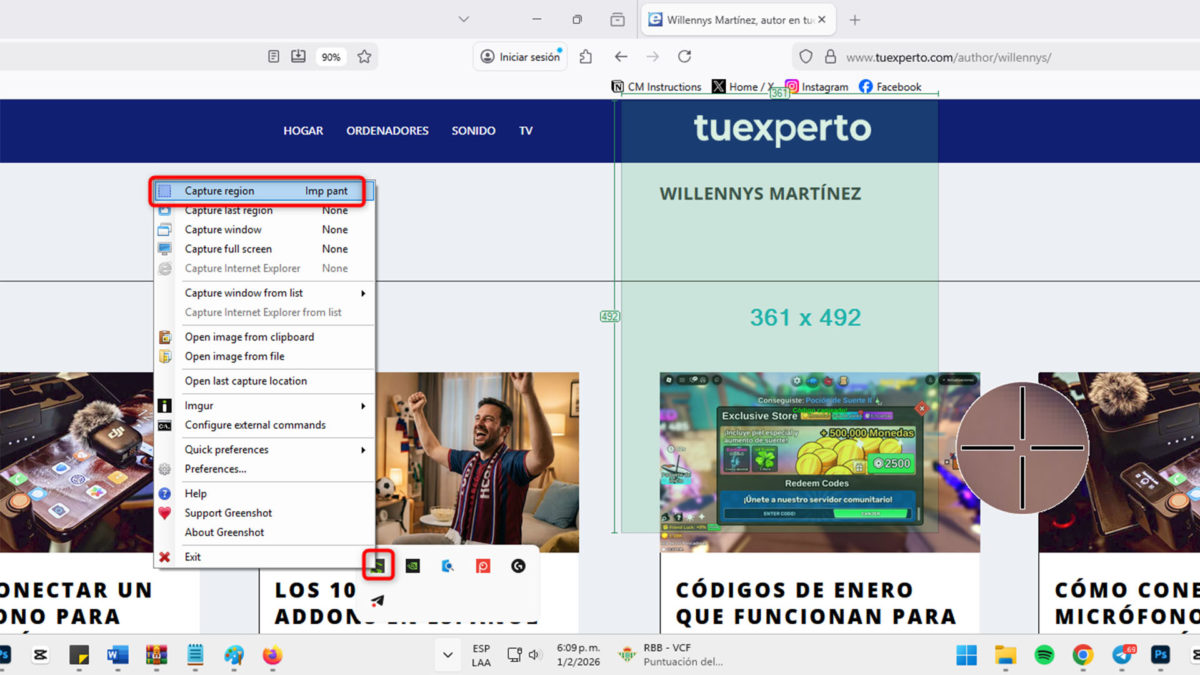Viewport: 1200px width, 675px height.
Task: Click the download/save page icon
Action: pos(298,57)
